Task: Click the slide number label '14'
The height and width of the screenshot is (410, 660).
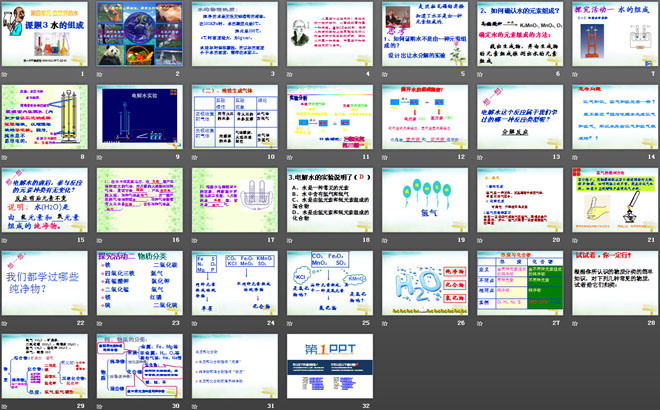Action: click(651, 157)
